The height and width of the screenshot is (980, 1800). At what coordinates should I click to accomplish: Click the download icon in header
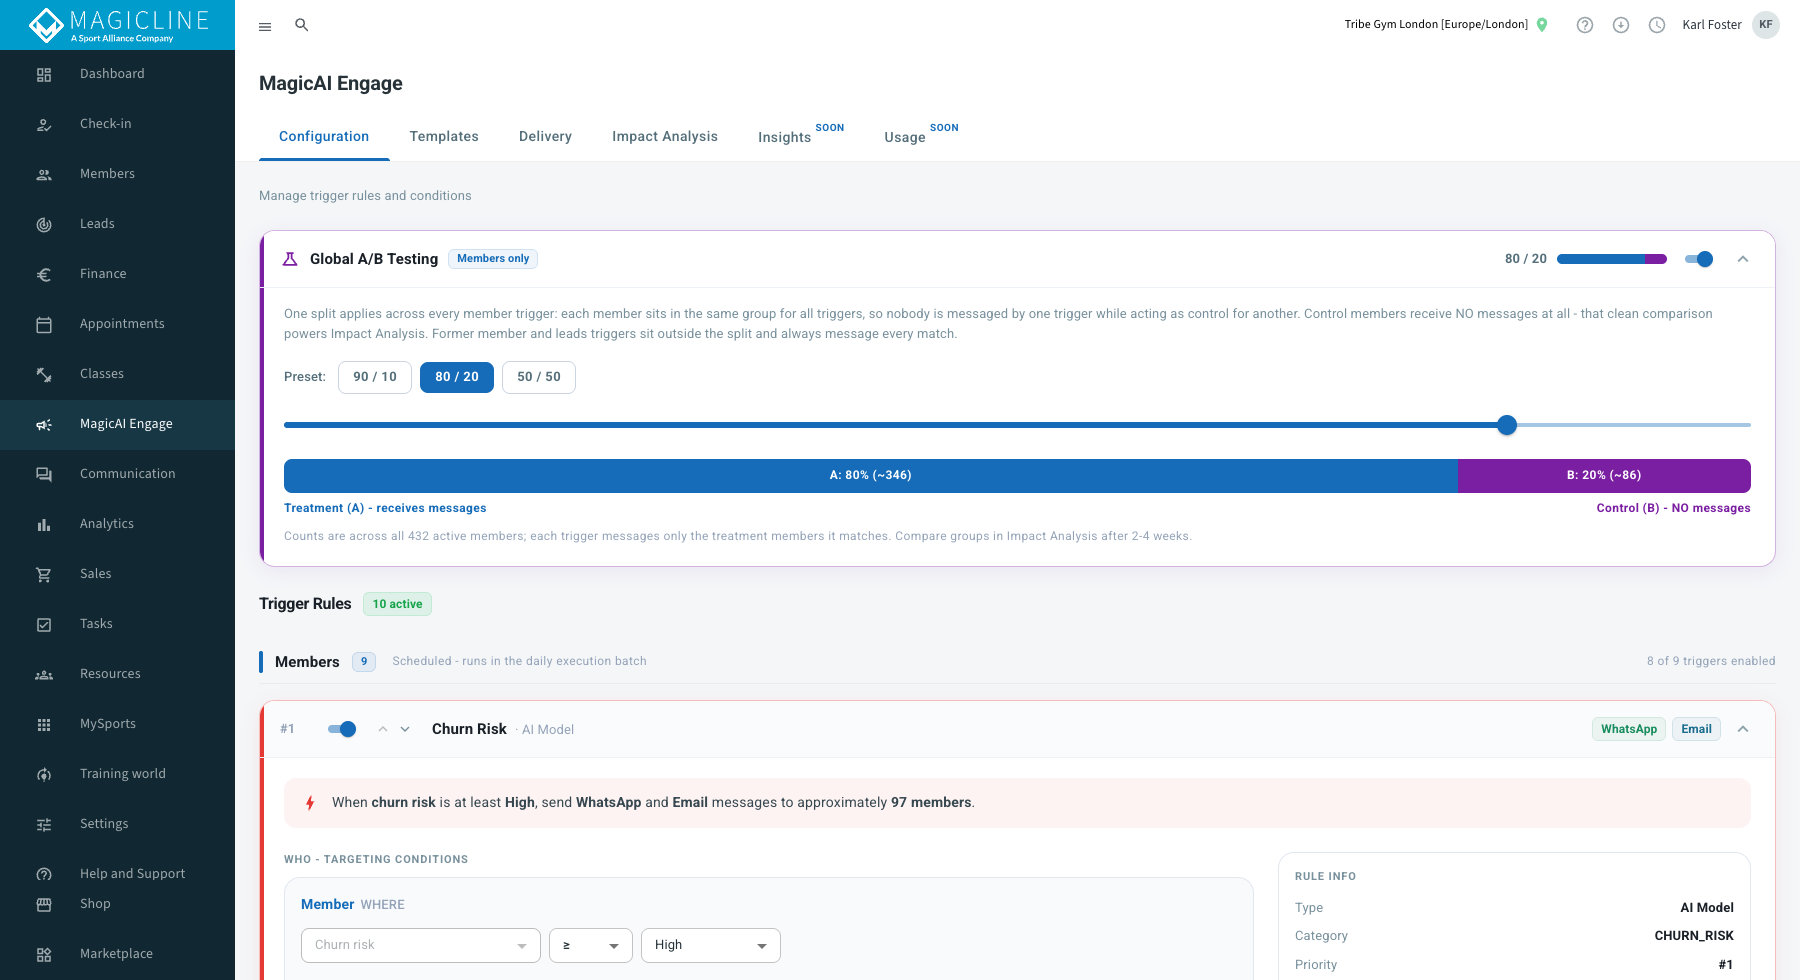click(1621, 25)
